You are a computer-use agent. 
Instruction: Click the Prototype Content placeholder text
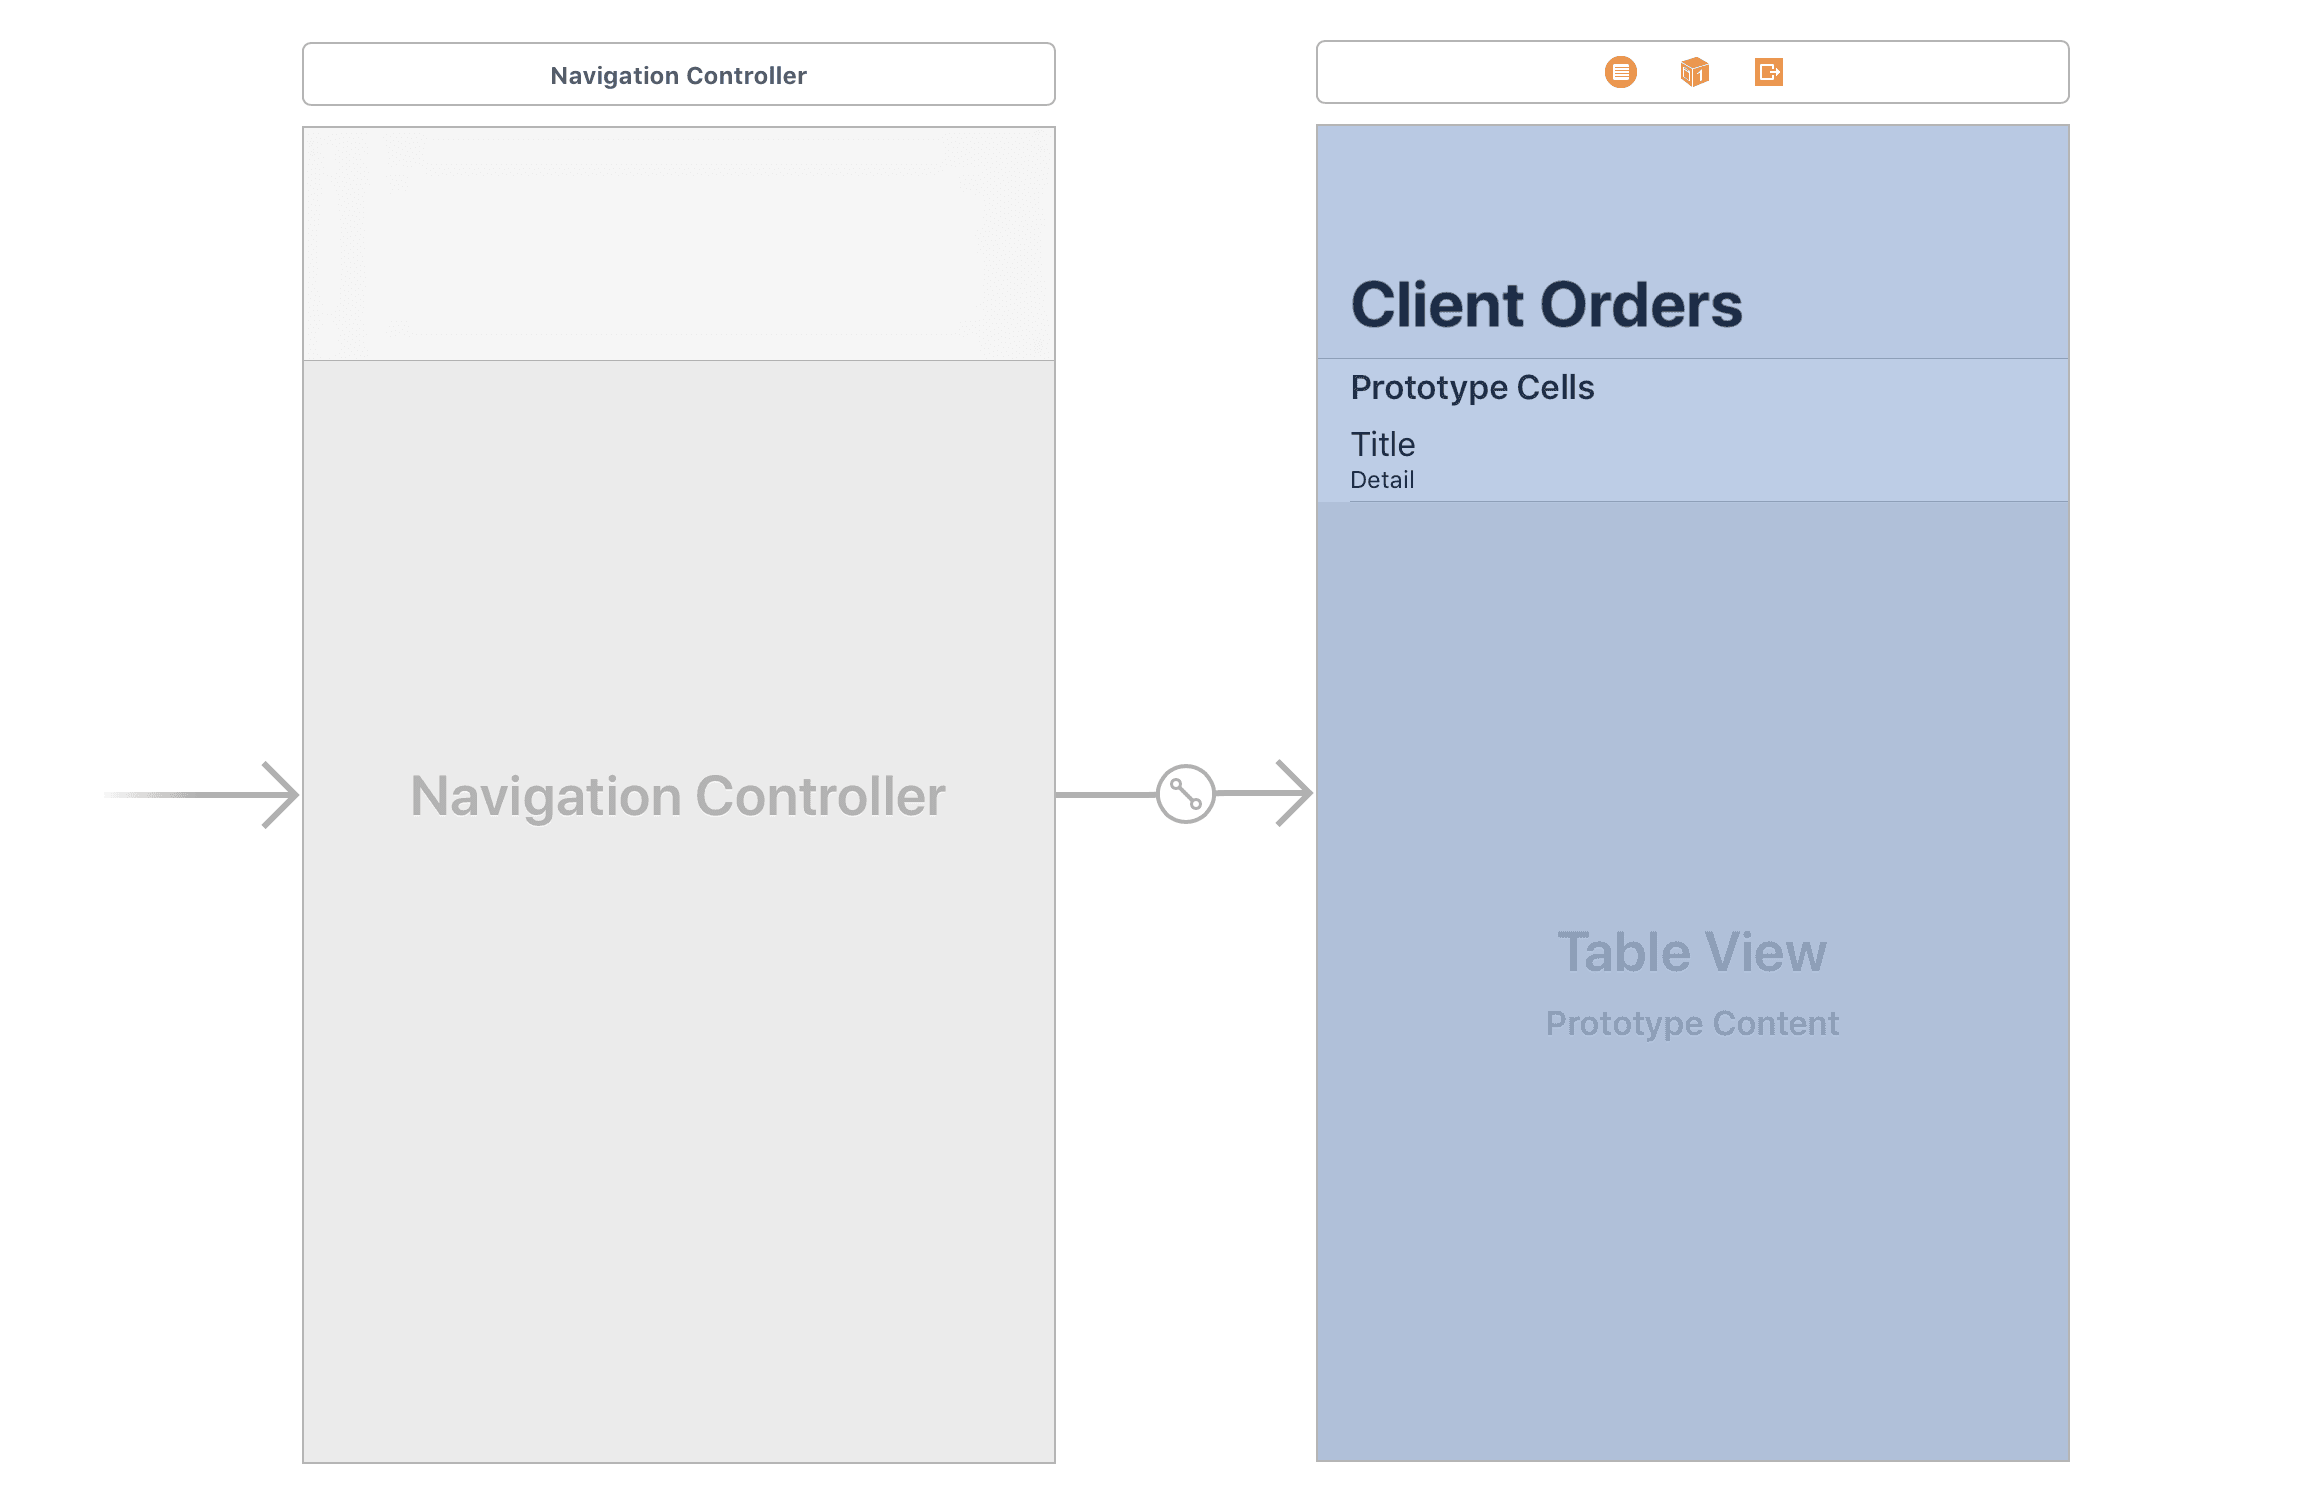(1692, 1022)
